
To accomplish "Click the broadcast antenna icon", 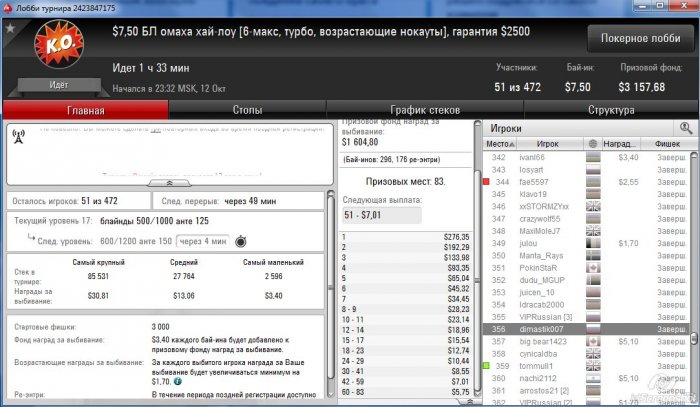I will [18, 137].
